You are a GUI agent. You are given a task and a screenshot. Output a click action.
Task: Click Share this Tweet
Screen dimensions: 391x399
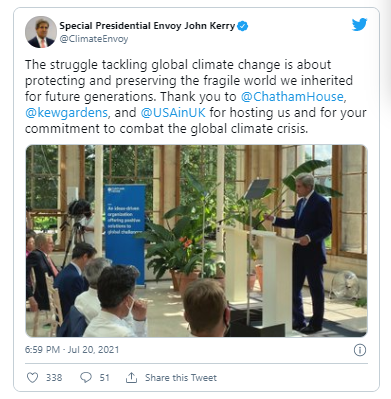[x=181, y=378]
